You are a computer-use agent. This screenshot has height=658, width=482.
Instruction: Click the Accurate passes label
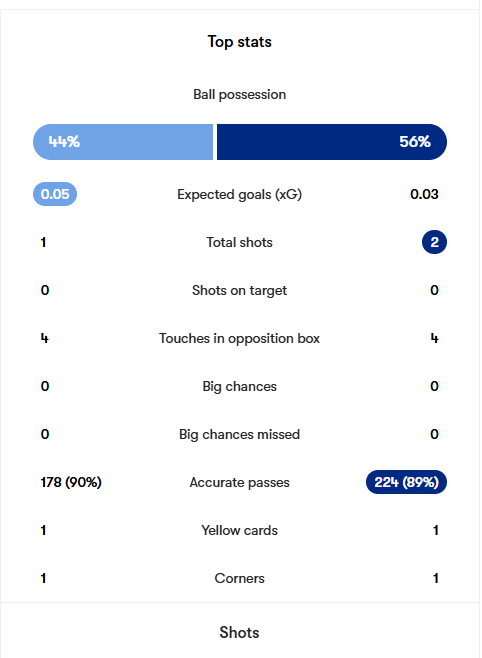240,482
